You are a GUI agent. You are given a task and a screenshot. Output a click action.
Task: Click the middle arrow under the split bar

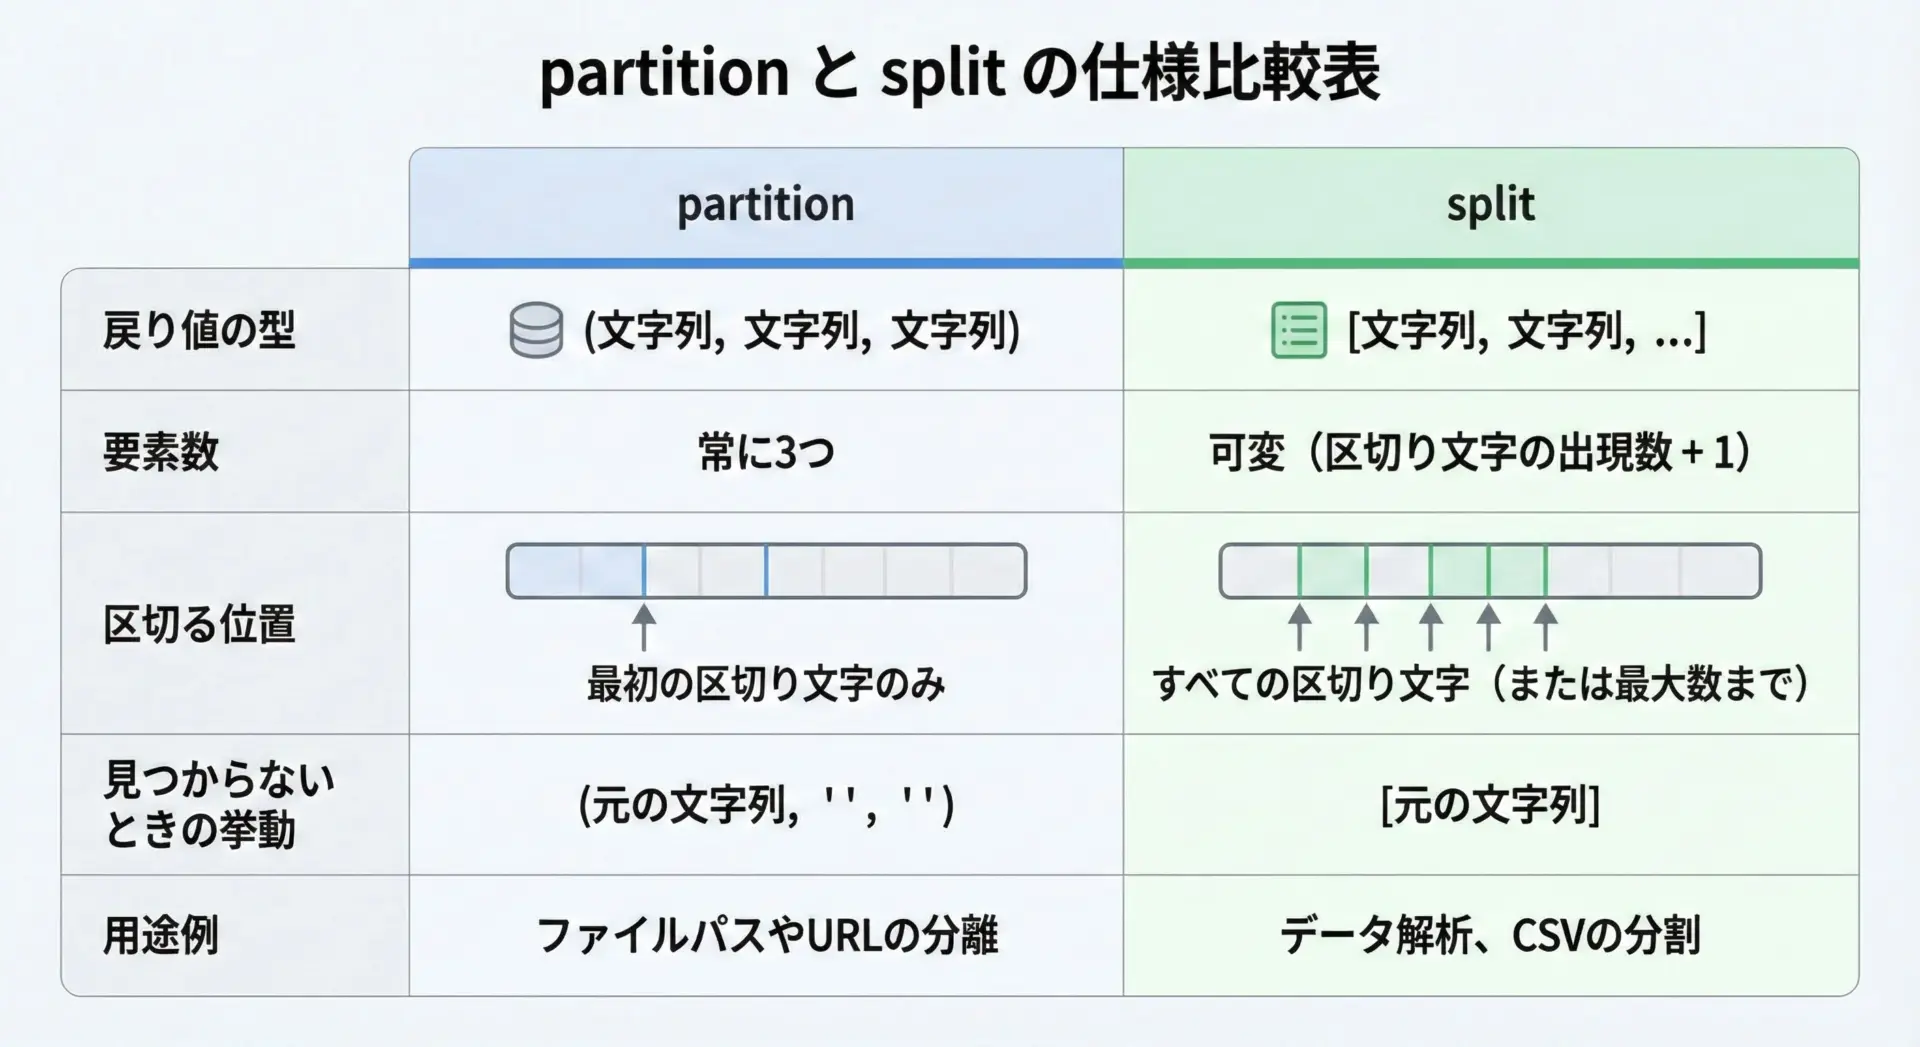[x=1431, y=627]
